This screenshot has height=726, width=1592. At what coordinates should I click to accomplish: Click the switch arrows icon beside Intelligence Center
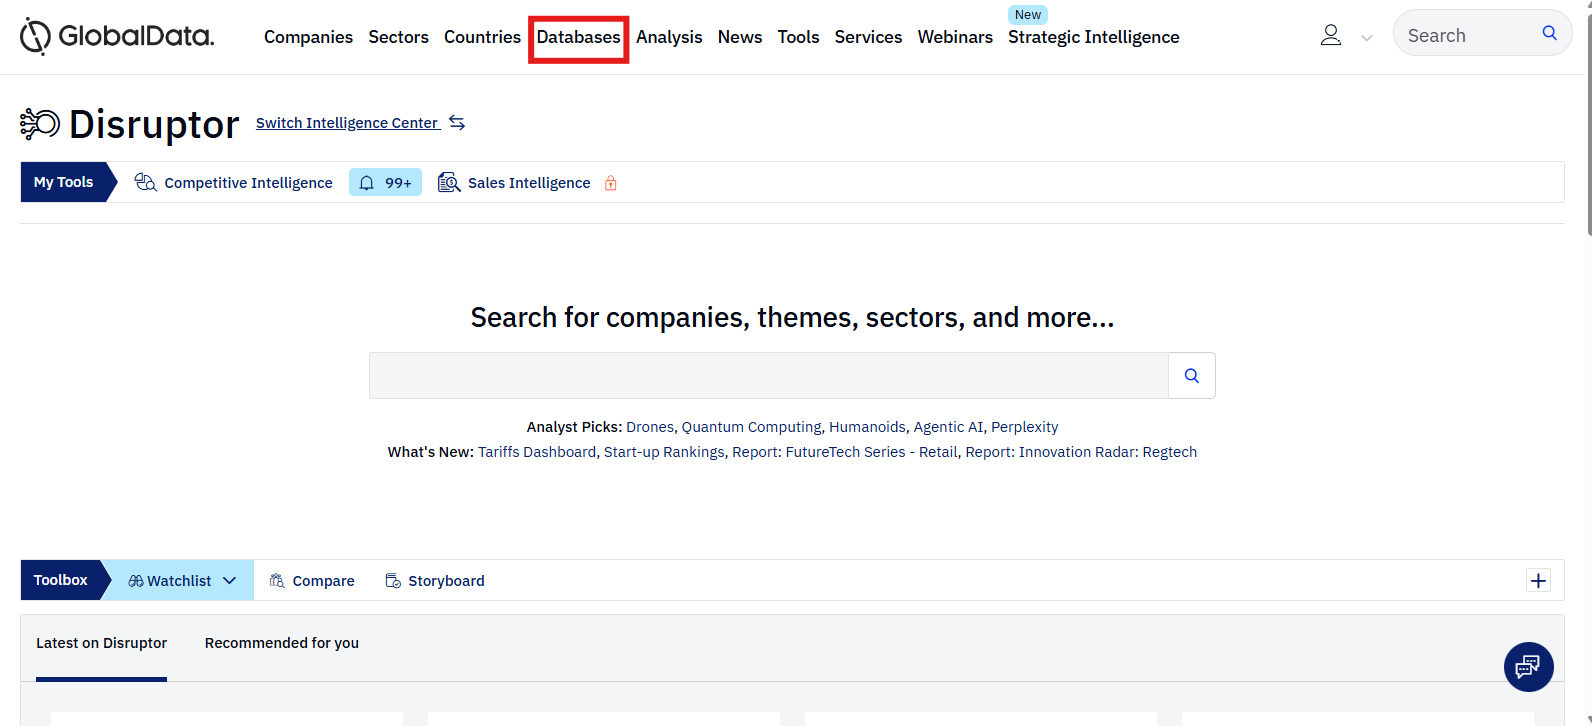(457, 123)
